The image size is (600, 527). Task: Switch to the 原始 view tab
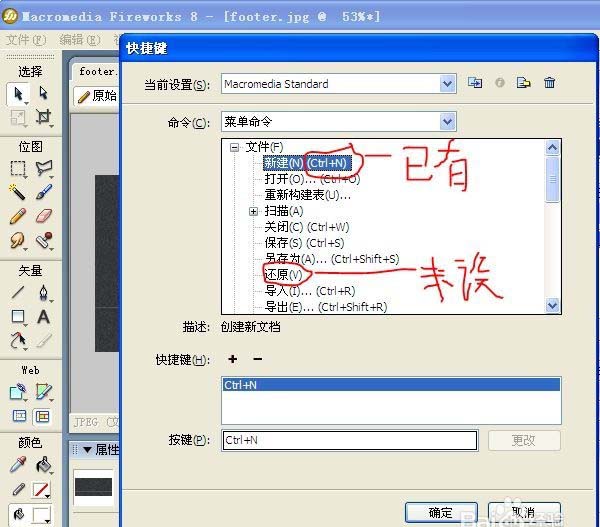coord(97,96)
